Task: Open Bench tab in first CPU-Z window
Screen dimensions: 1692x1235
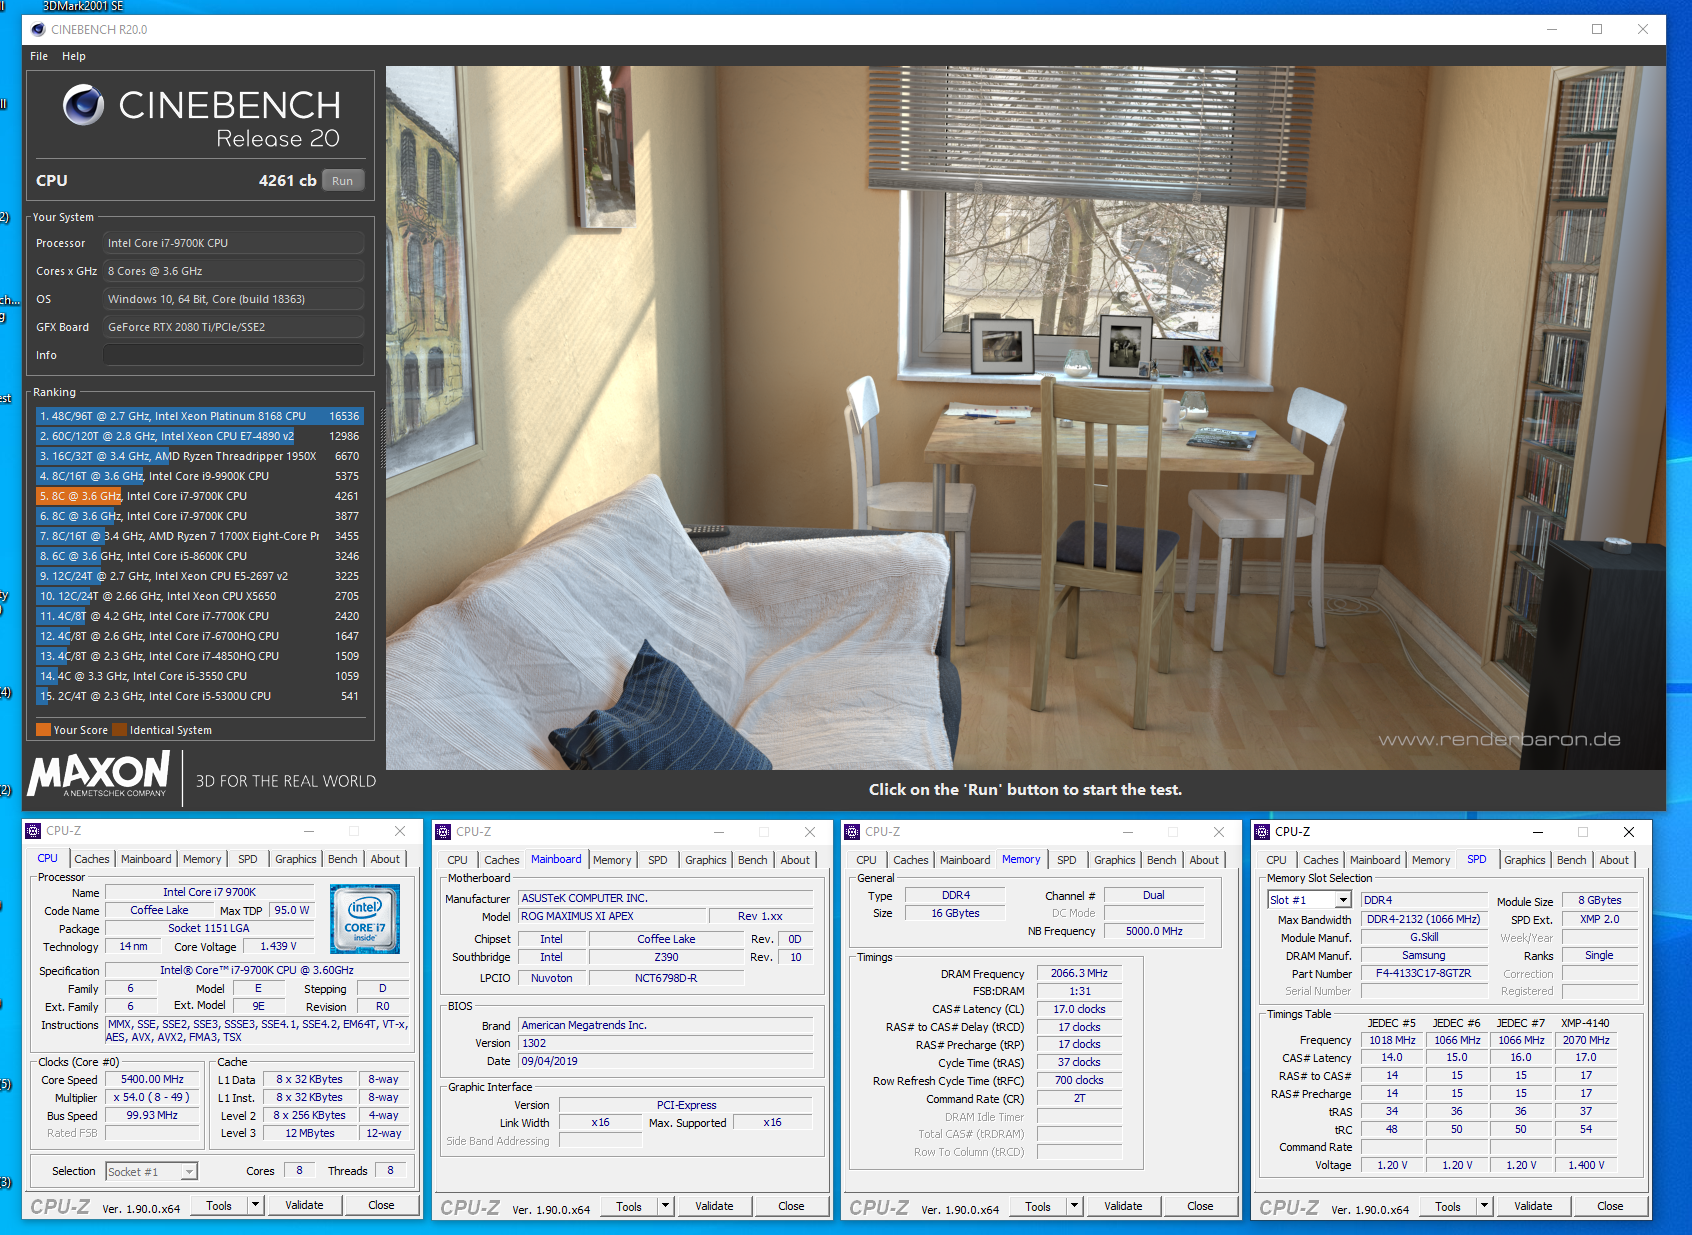Action: click(343, 859)
